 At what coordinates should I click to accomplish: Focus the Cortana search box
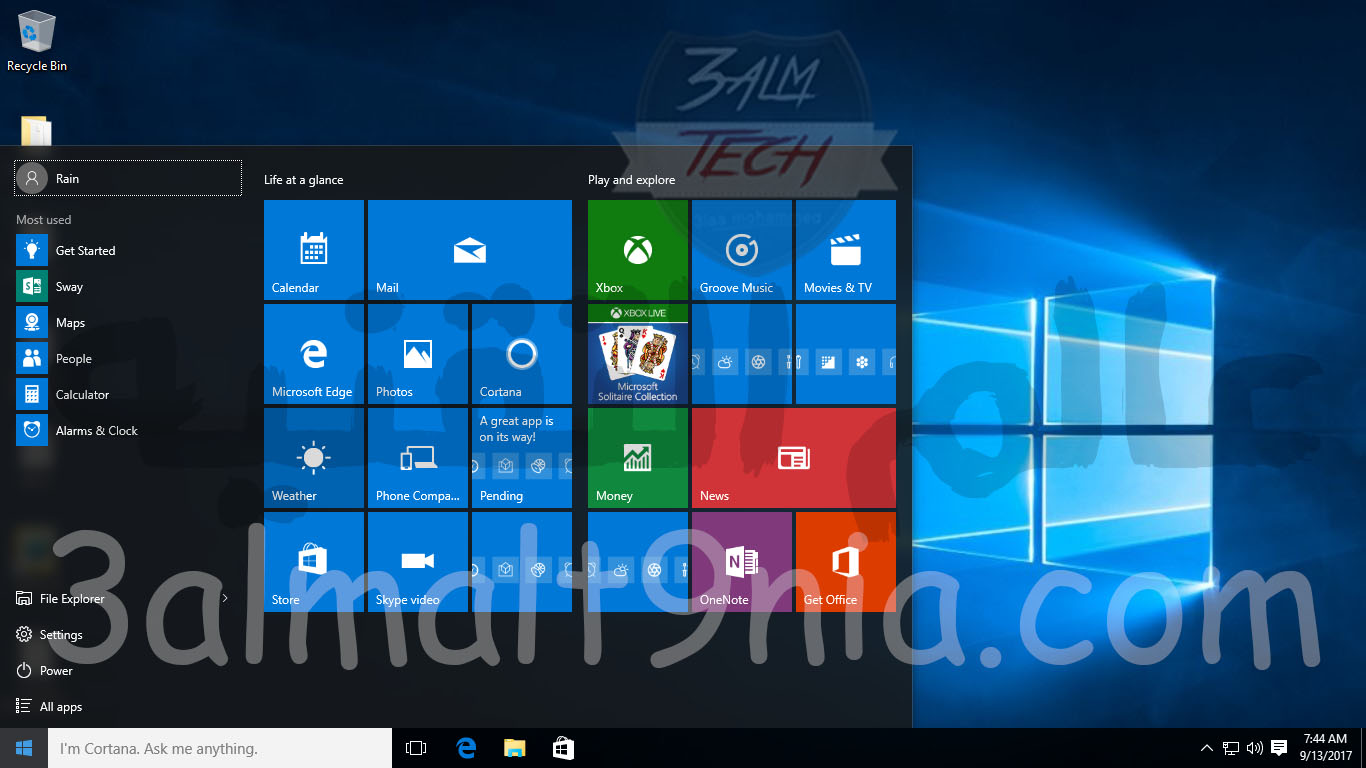point(220,748)
